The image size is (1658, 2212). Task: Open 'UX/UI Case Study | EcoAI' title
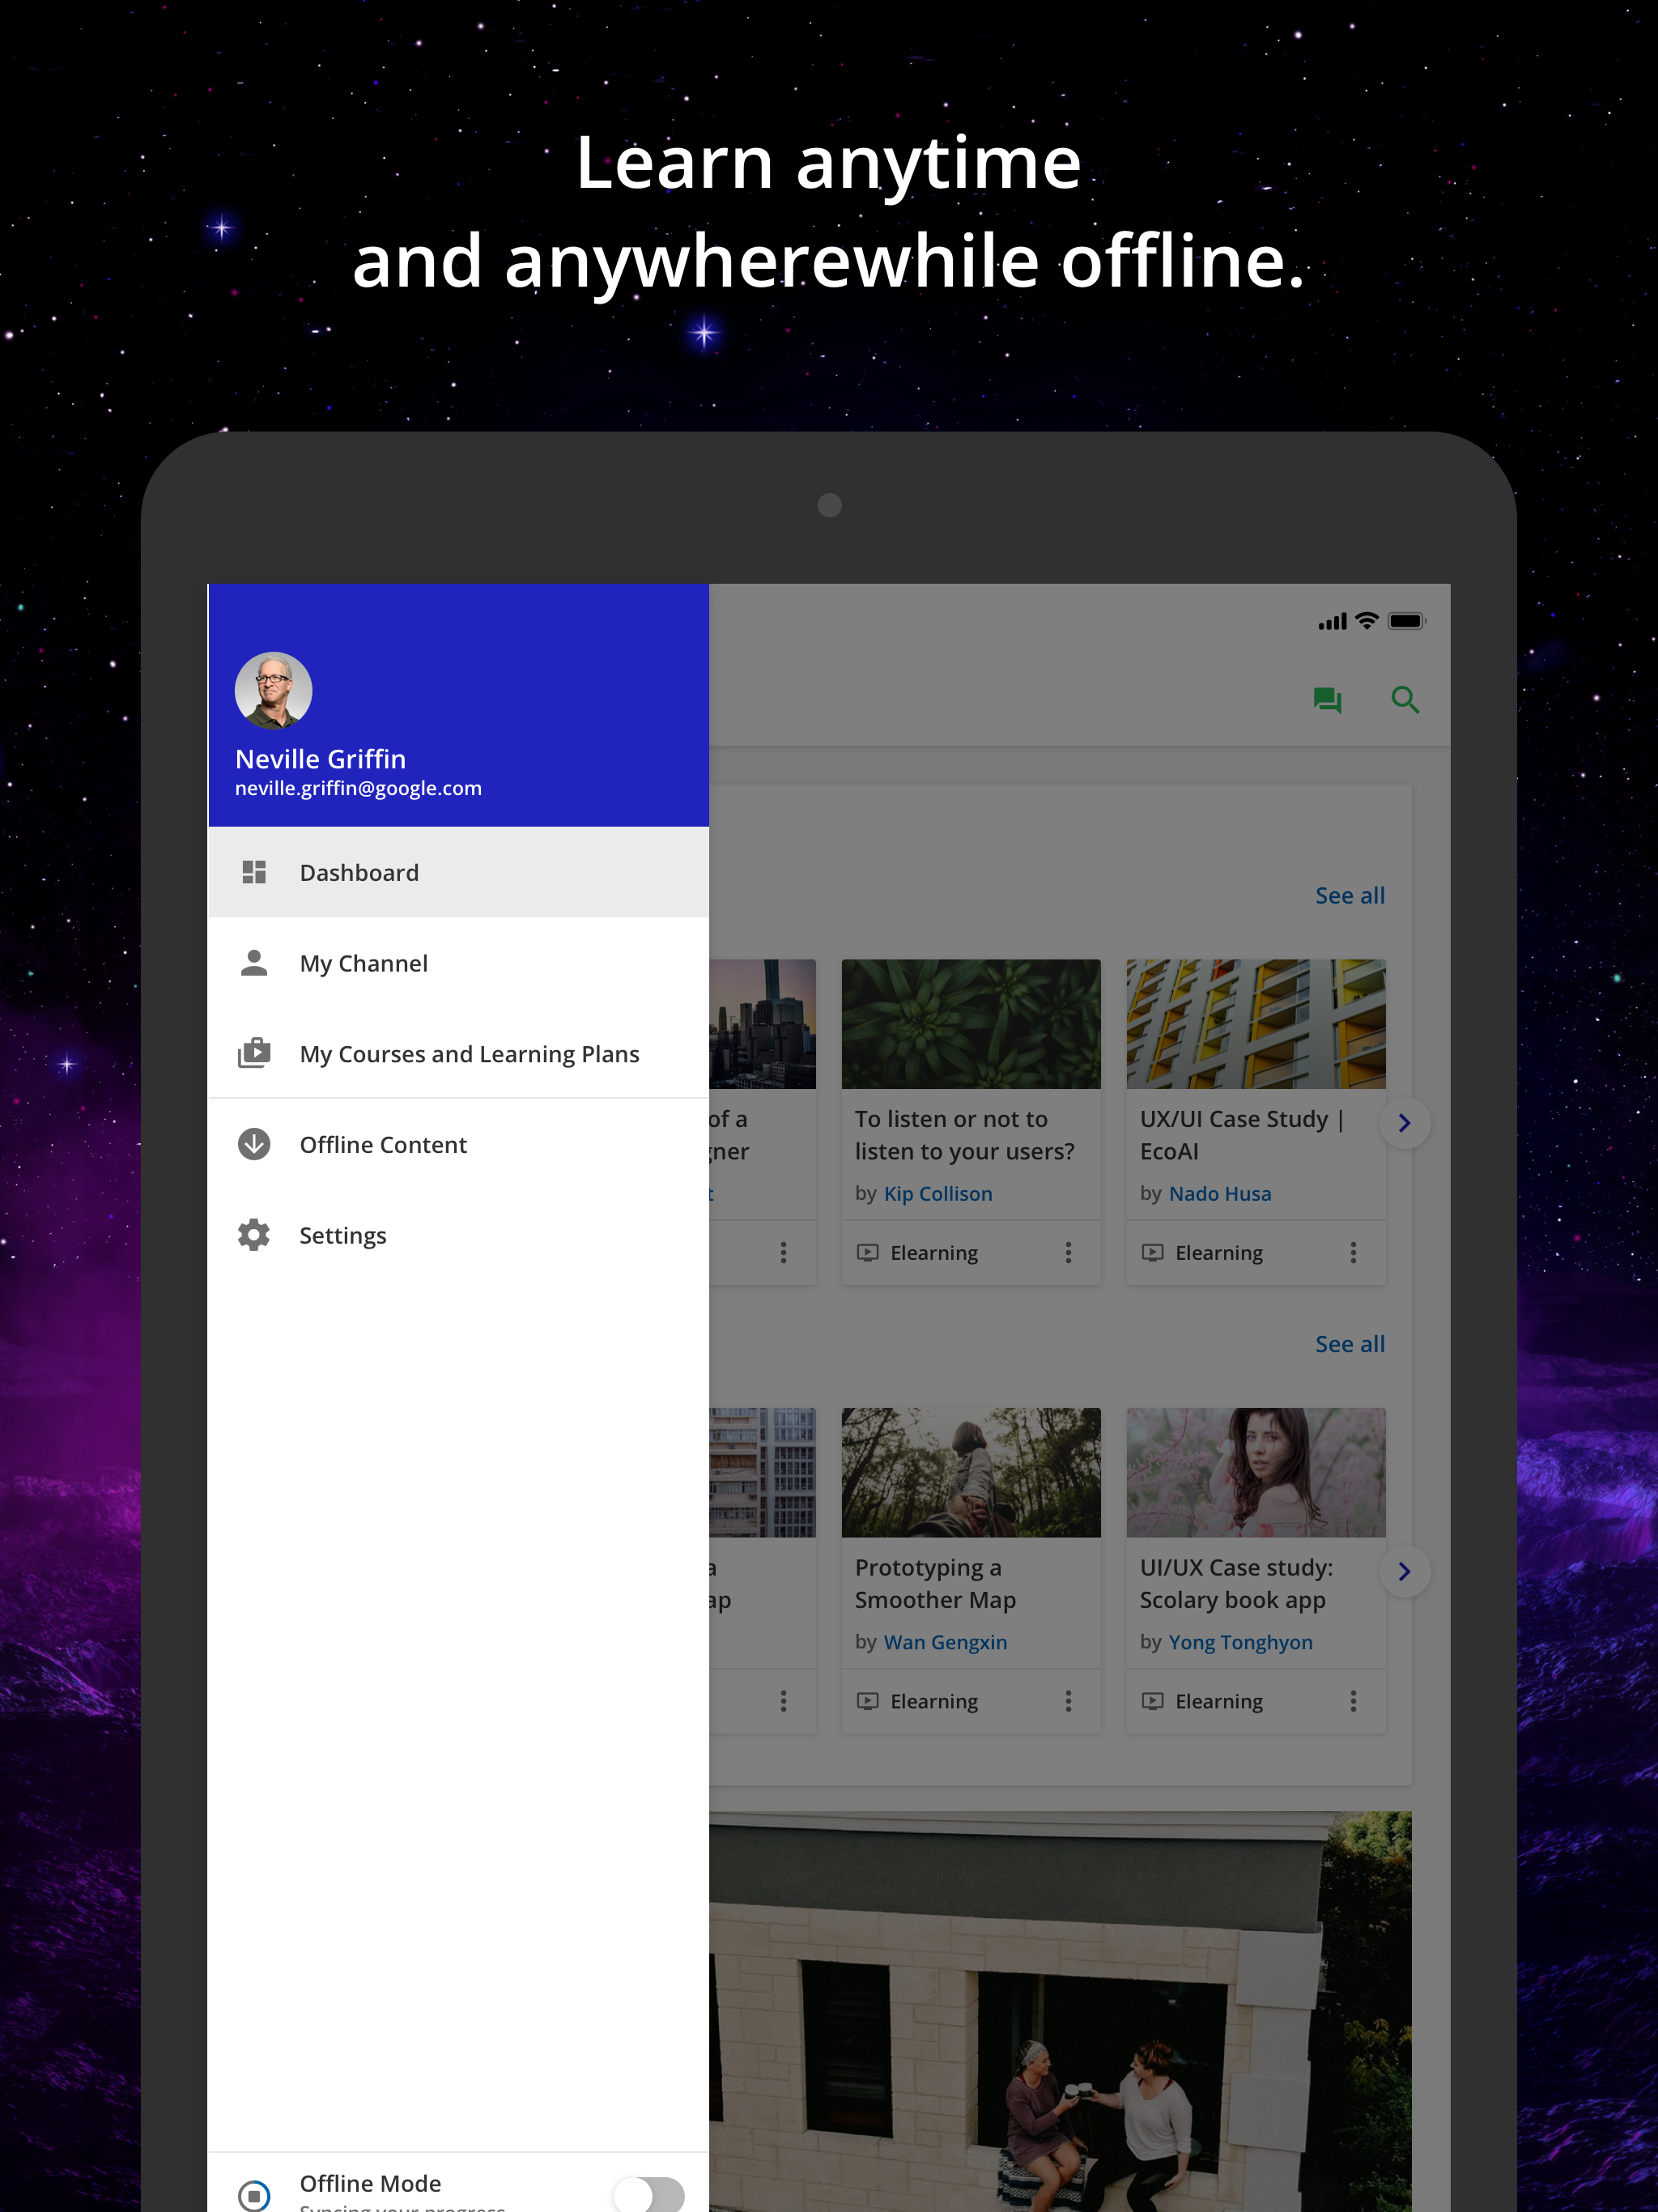[x=1241, y=1135]
